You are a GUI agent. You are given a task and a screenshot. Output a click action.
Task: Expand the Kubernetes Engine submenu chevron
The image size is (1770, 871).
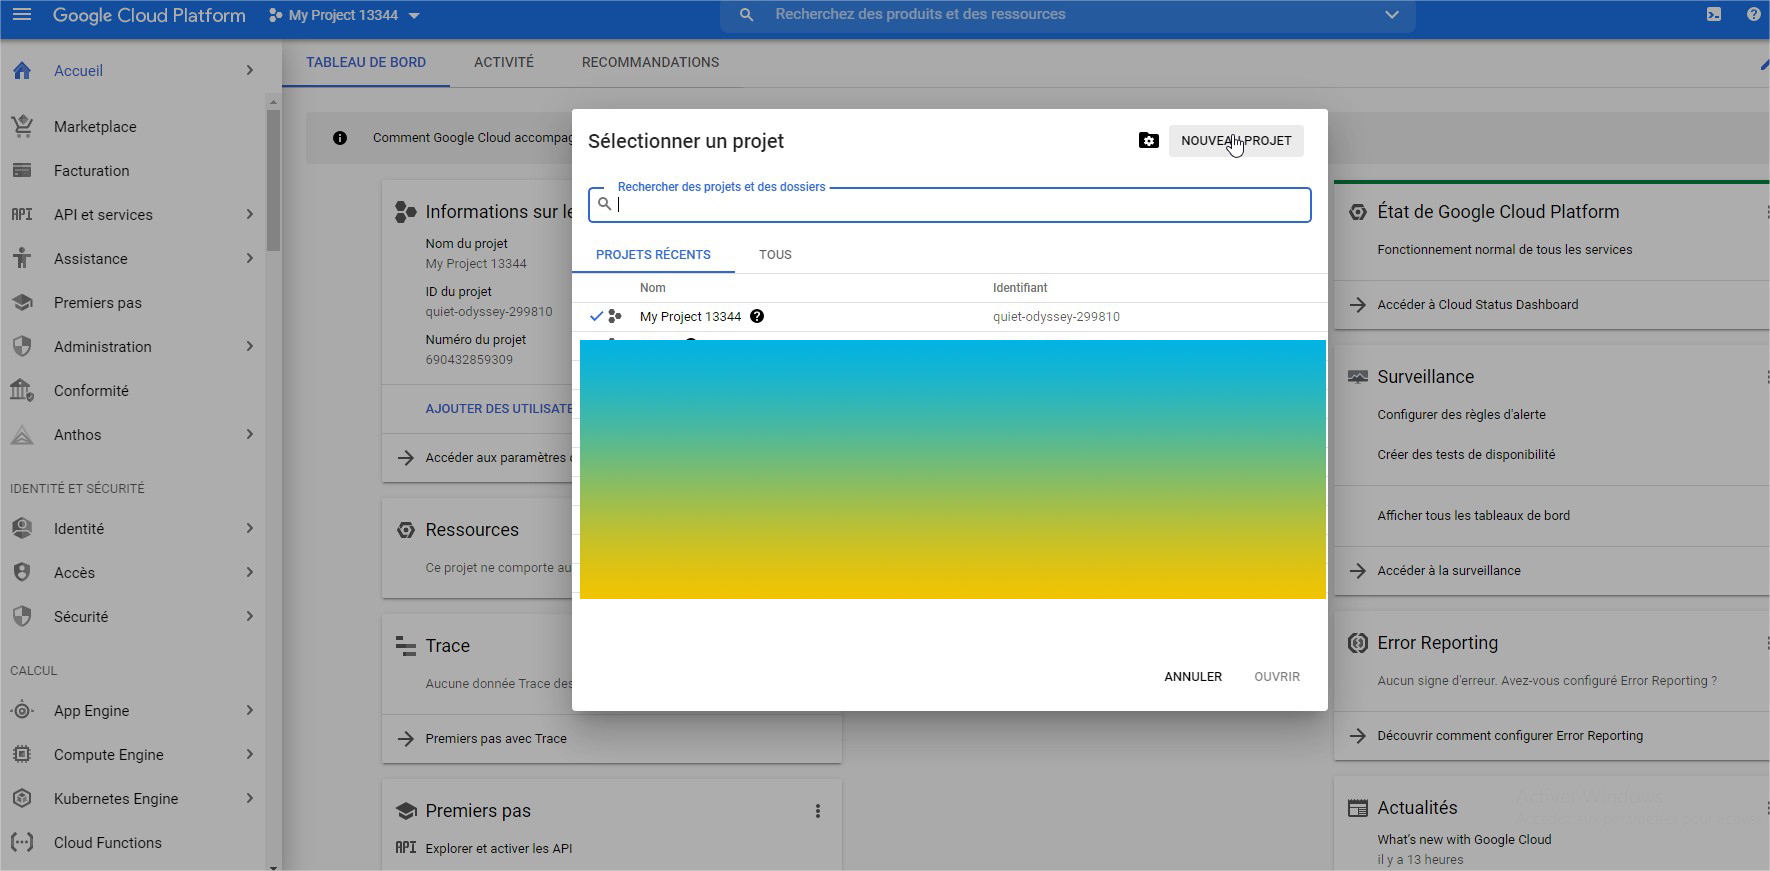coord(249,798)
